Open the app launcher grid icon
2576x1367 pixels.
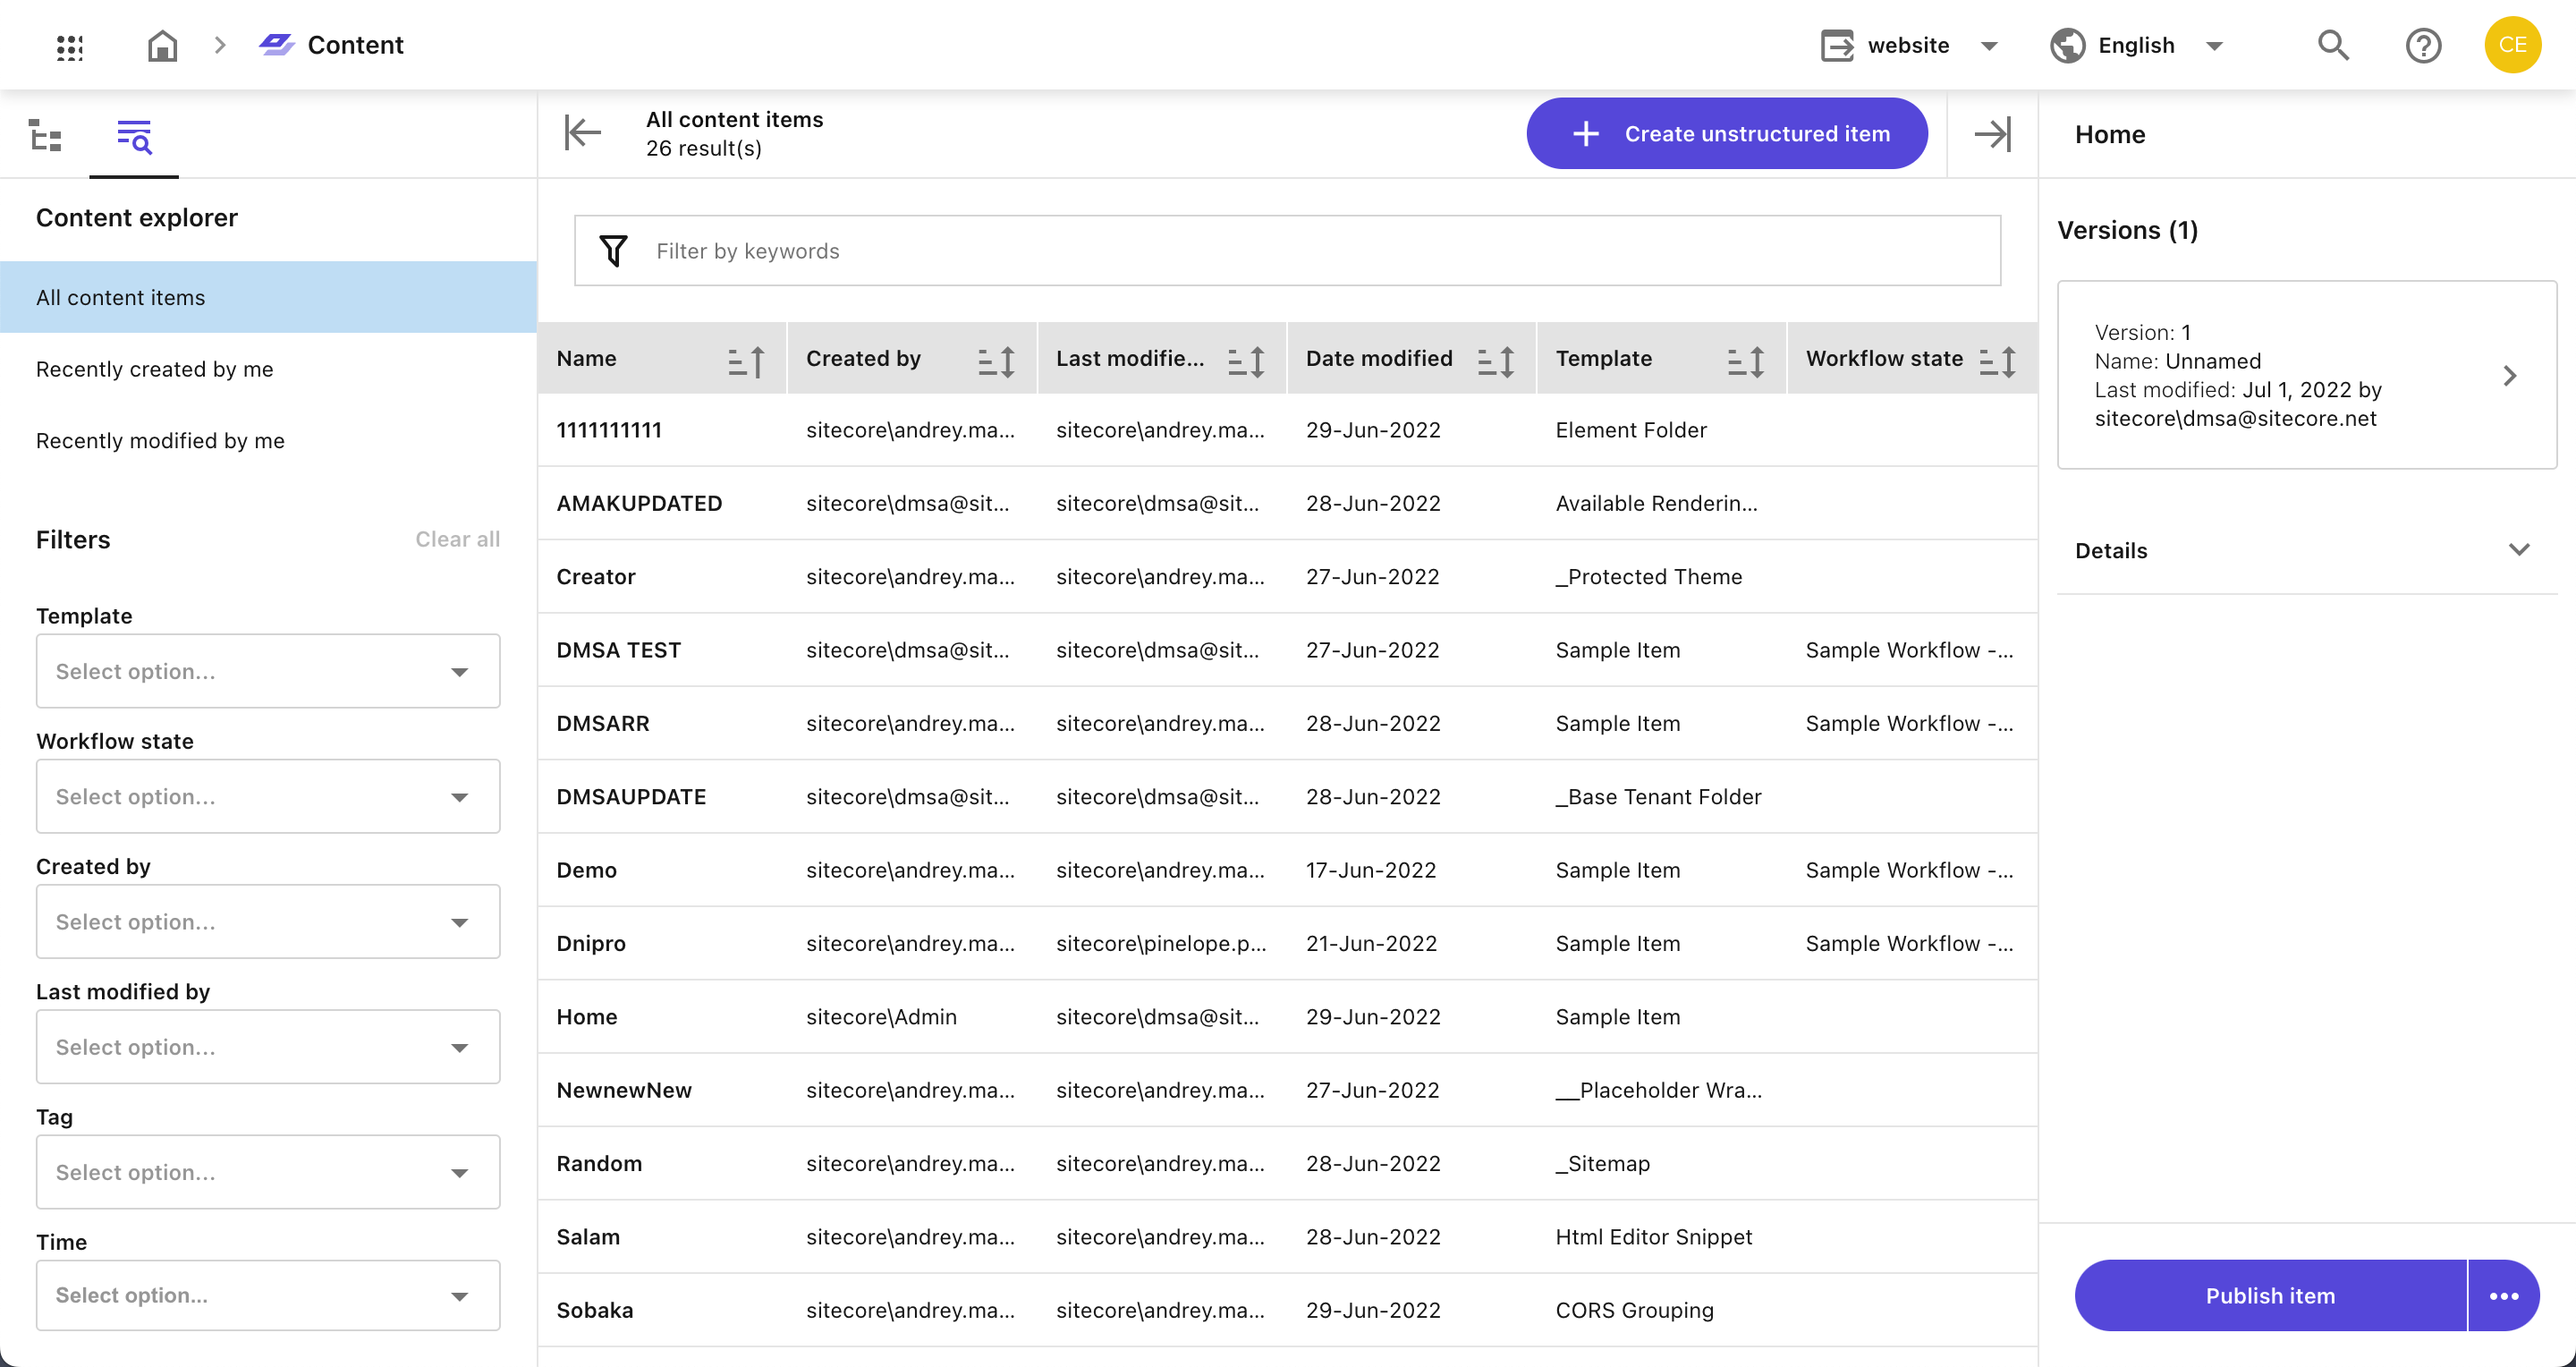[x=69, y=46]
